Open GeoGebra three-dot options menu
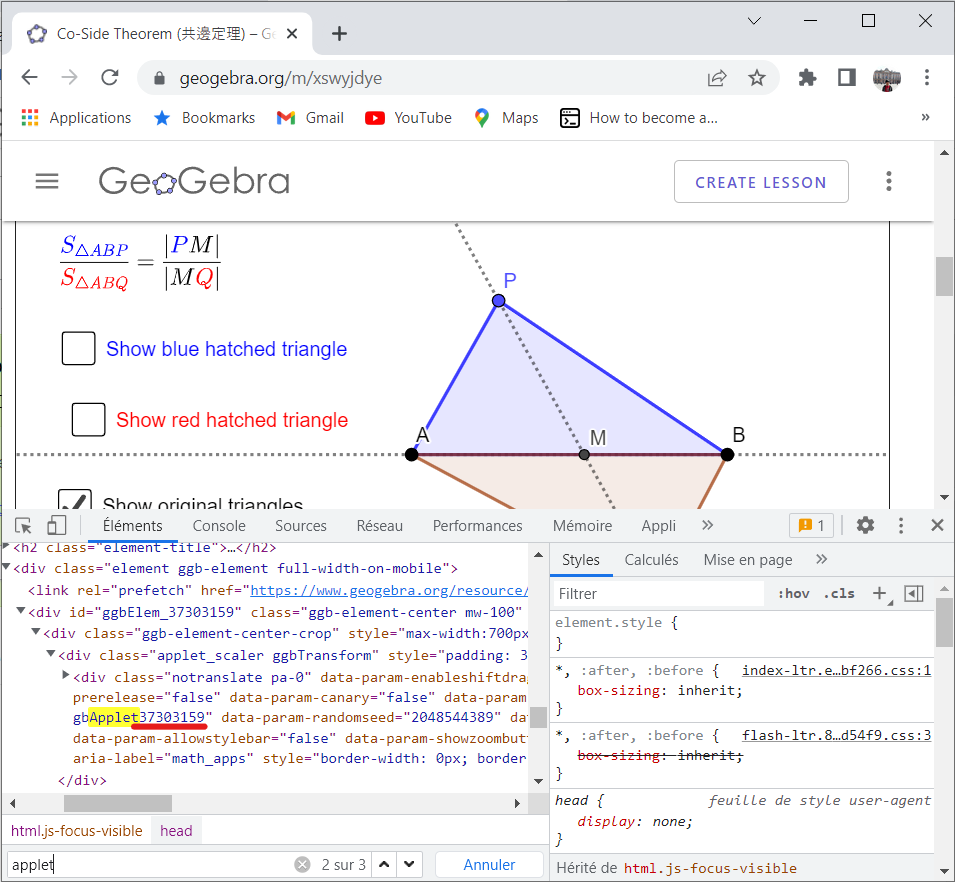The height and width of the screenshot is (882, 955). (888, 182)
